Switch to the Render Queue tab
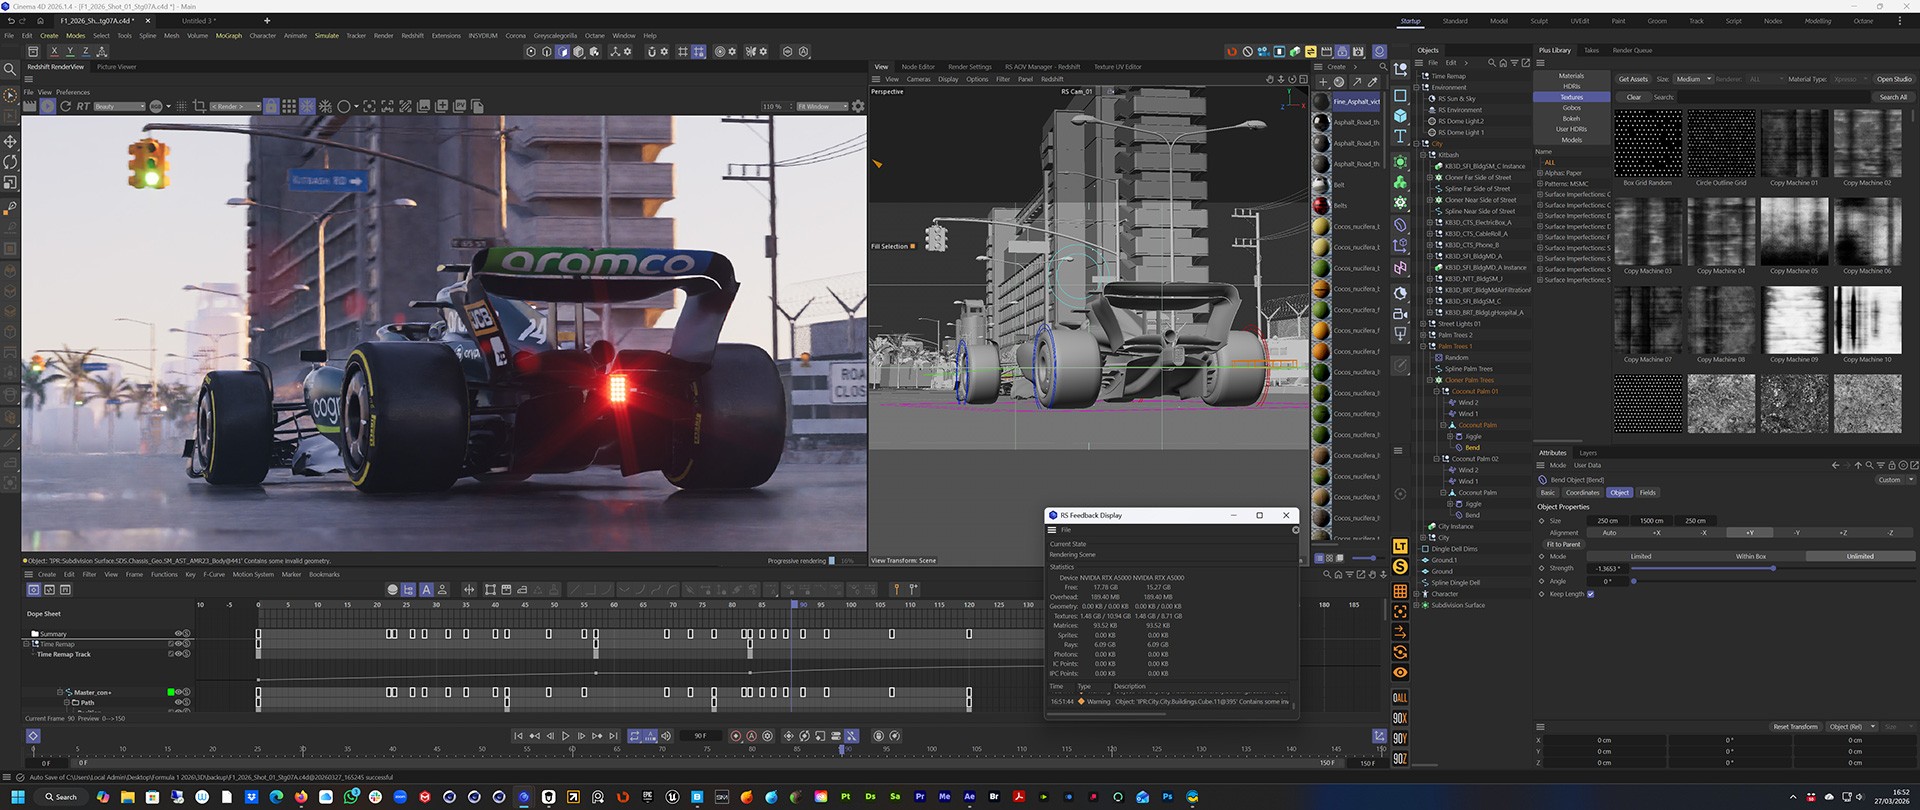Image resolution: width=1920 pixels, height=810 pixels. (x=1632, y=50)
